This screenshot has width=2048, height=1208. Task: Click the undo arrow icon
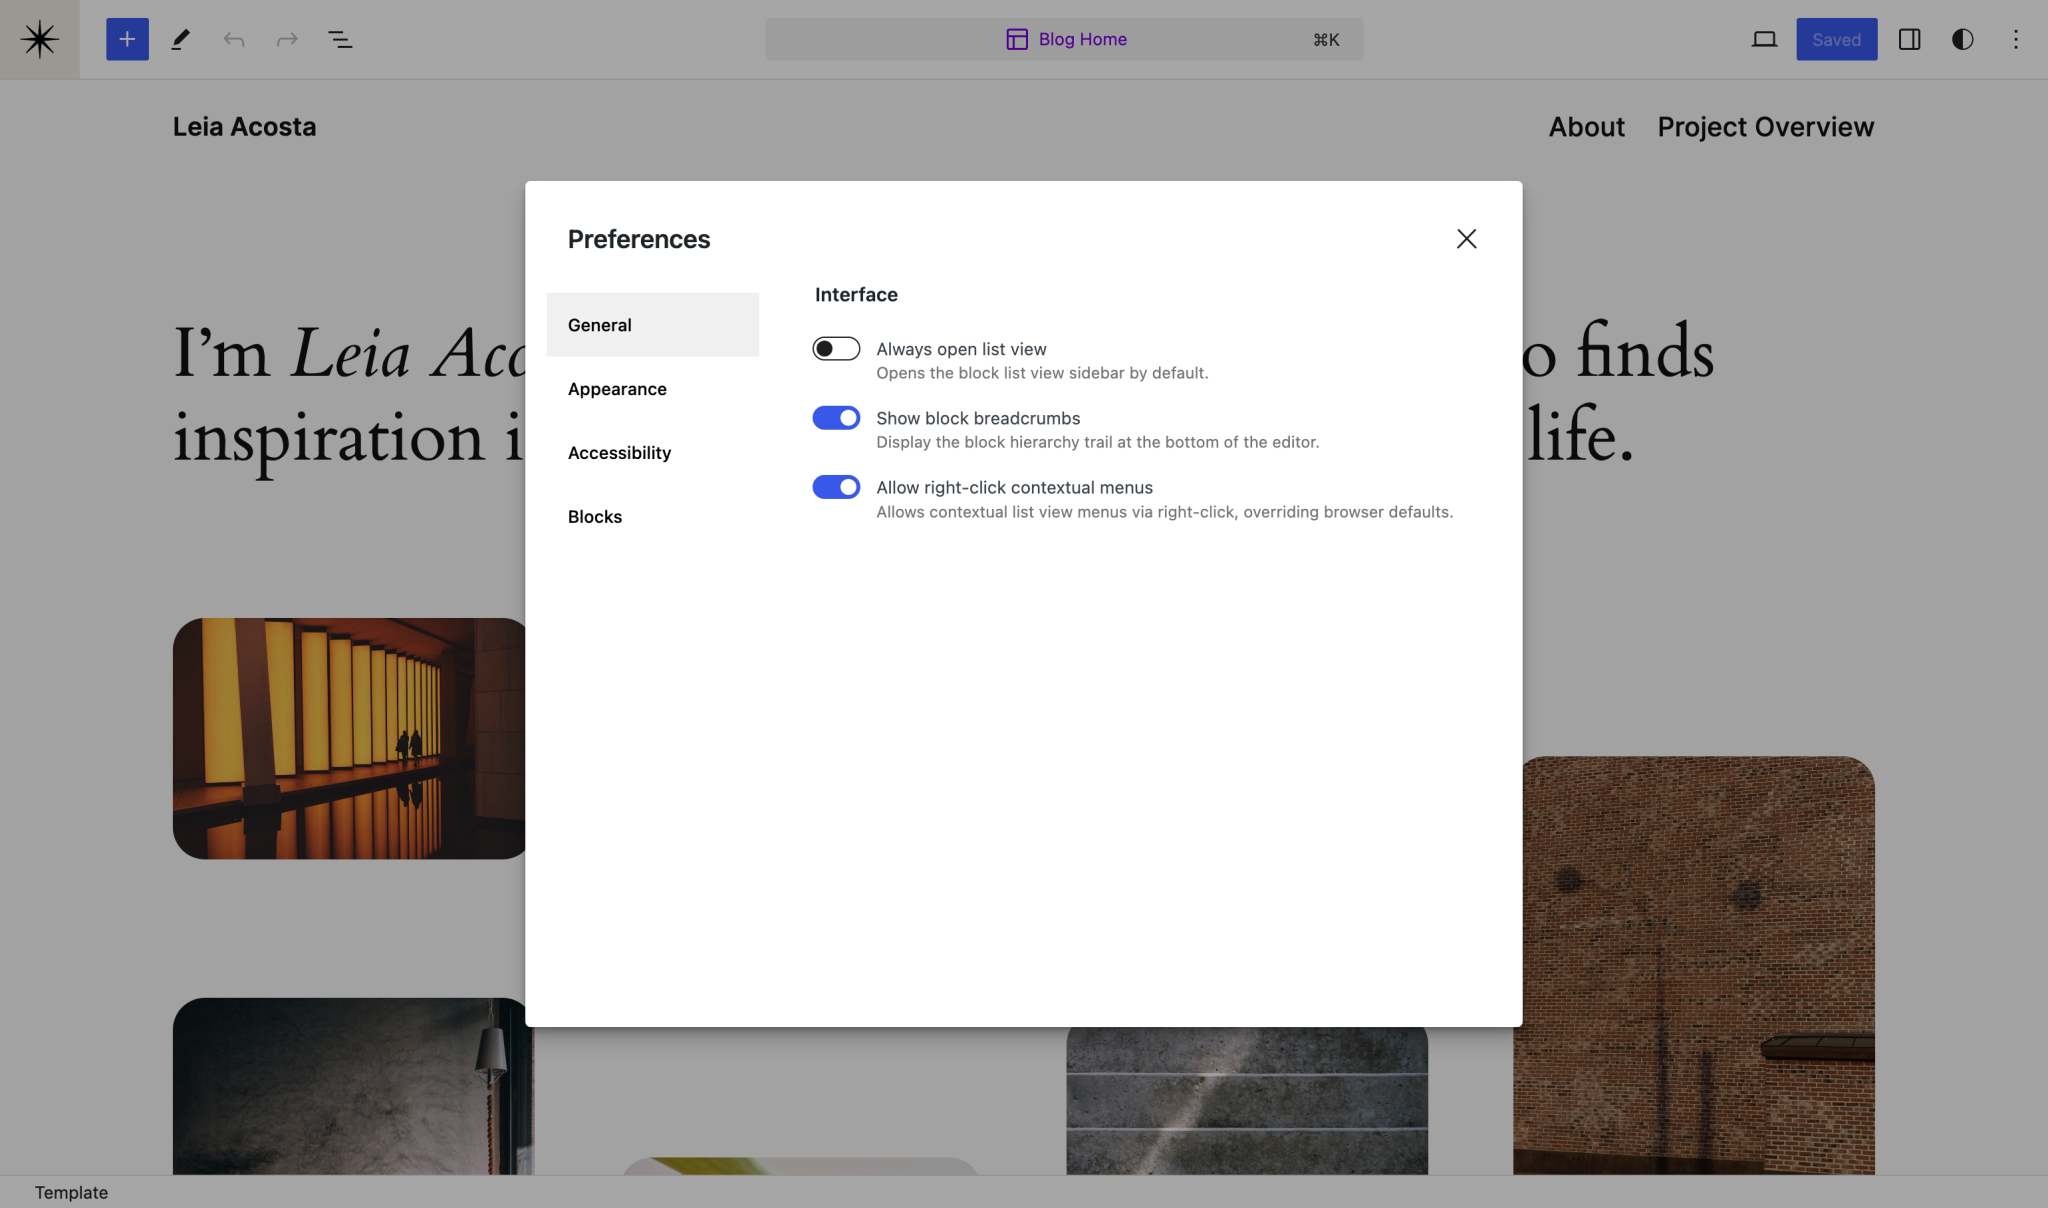tap(234, 39)
